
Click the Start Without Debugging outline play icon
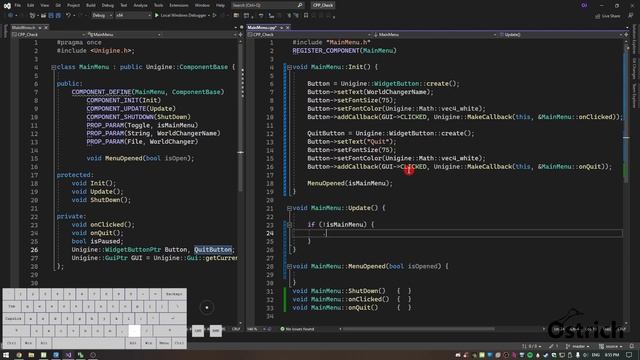[214, 16]
